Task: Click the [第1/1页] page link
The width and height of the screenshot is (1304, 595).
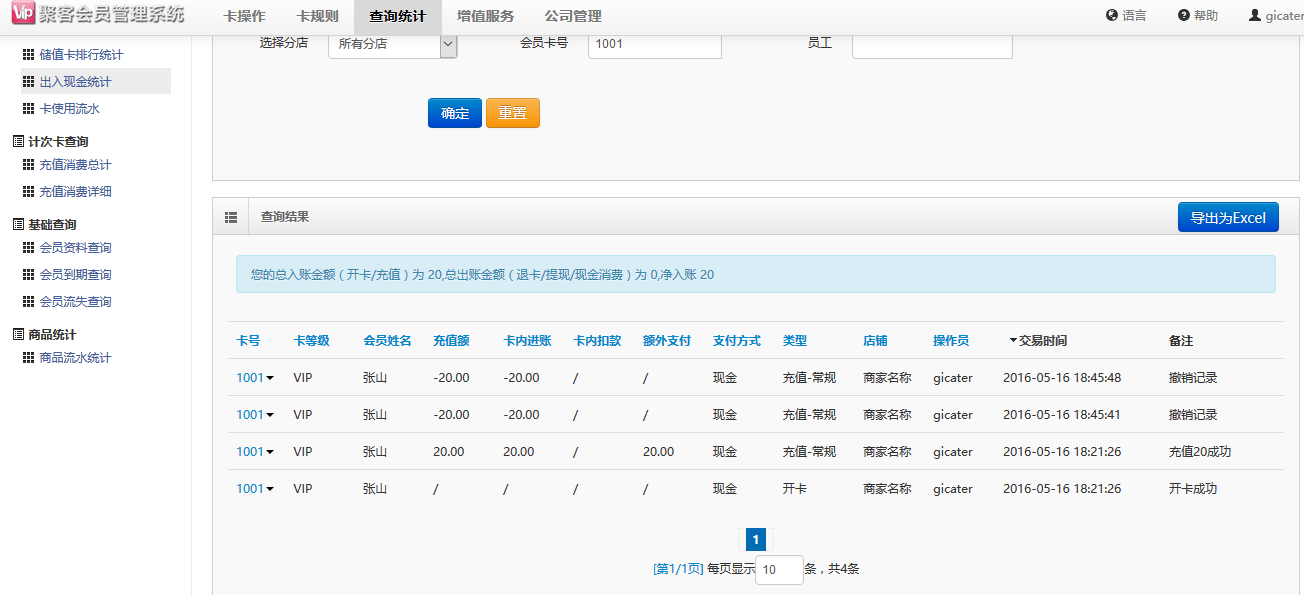Action: [678, 569]
